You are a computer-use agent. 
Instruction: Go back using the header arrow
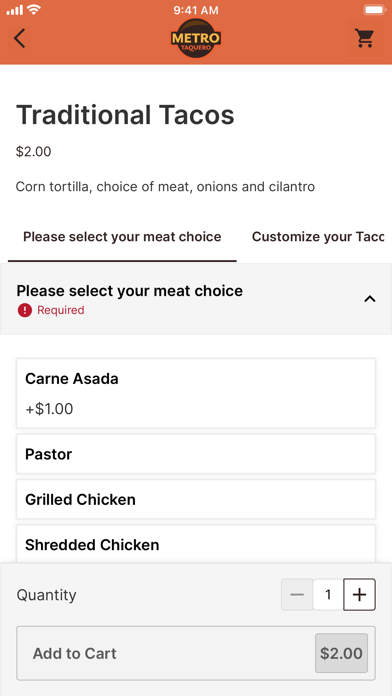pyautogui.click(x=20, y=38)
